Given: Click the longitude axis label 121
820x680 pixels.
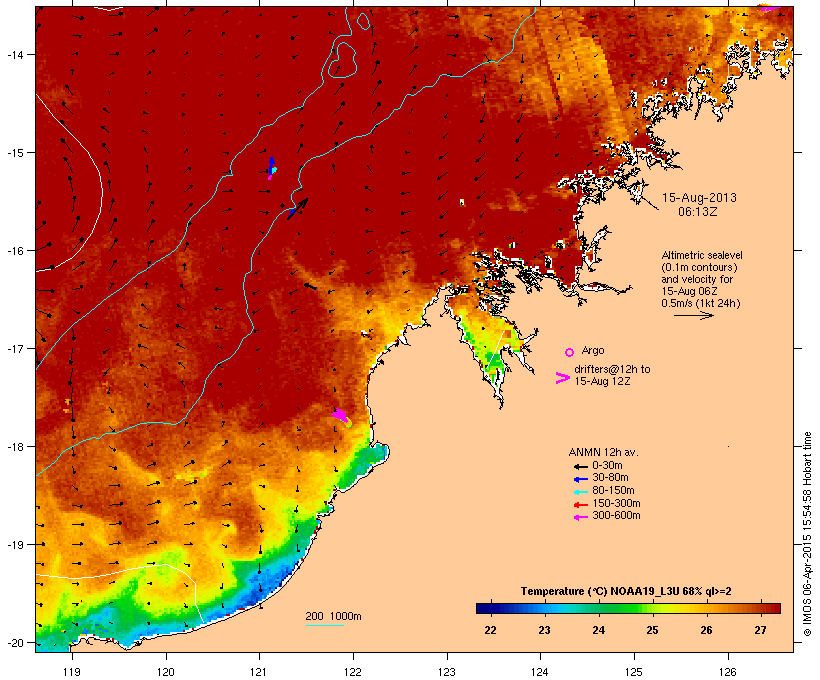Looking at the screenshot, I should tap(259, 672).
